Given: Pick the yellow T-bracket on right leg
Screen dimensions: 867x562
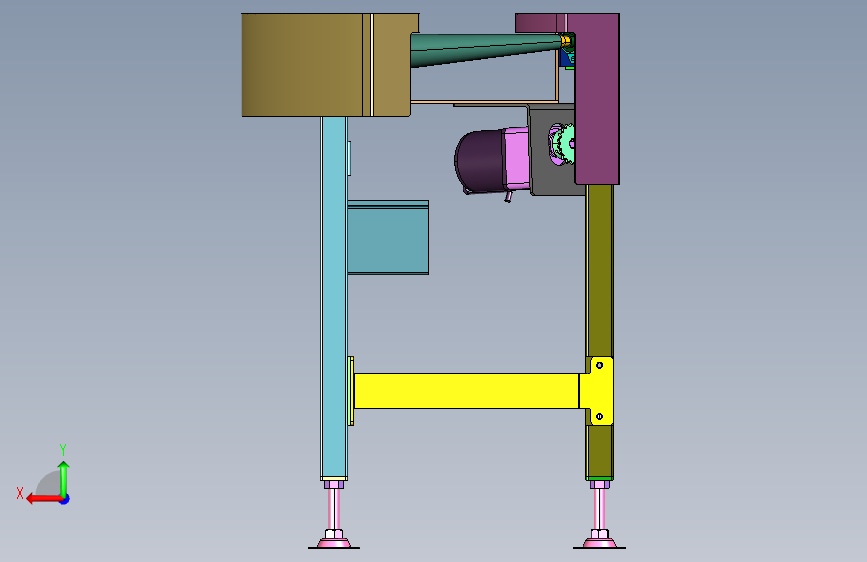Looking at the screenshot, I should point(600,391).
